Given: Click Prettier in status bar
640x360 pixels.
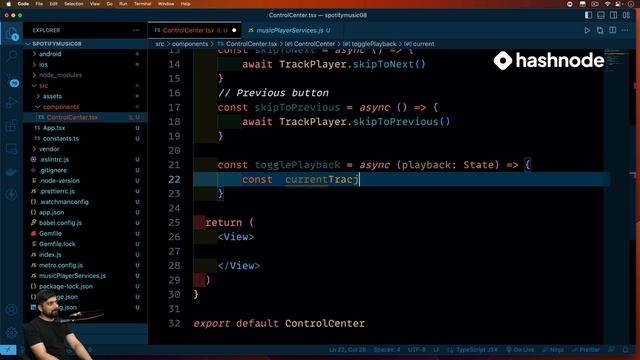Looking at the screenshot, I should tap(587, 350).
